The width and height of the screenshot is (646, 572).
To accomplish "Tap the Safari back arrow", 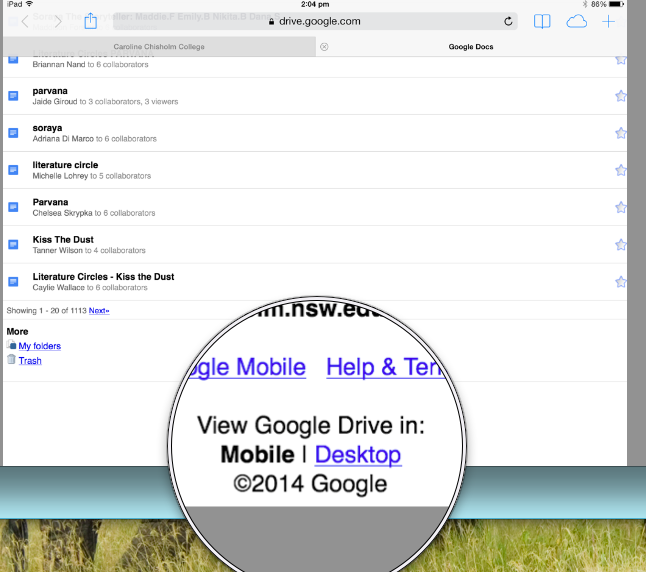I will [x=25, y=21].
